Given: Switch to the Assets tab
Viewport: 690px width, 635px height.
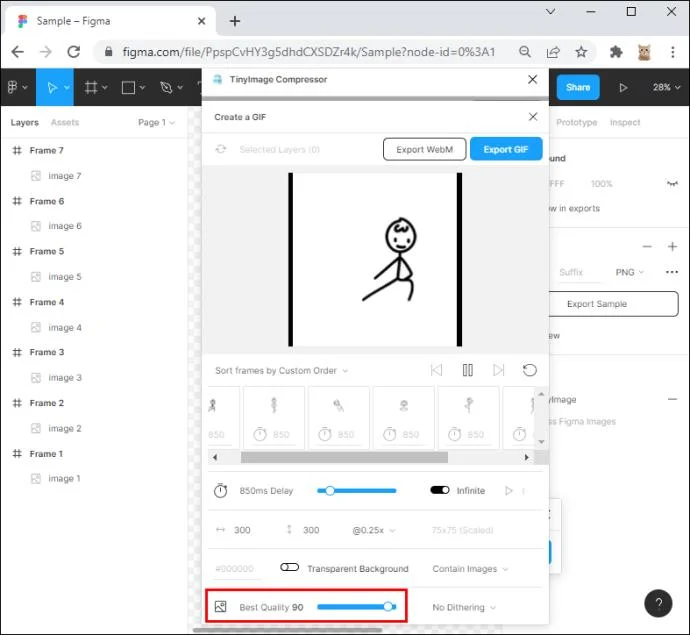Looking at the screenshot, I should (x=65, y=122).
